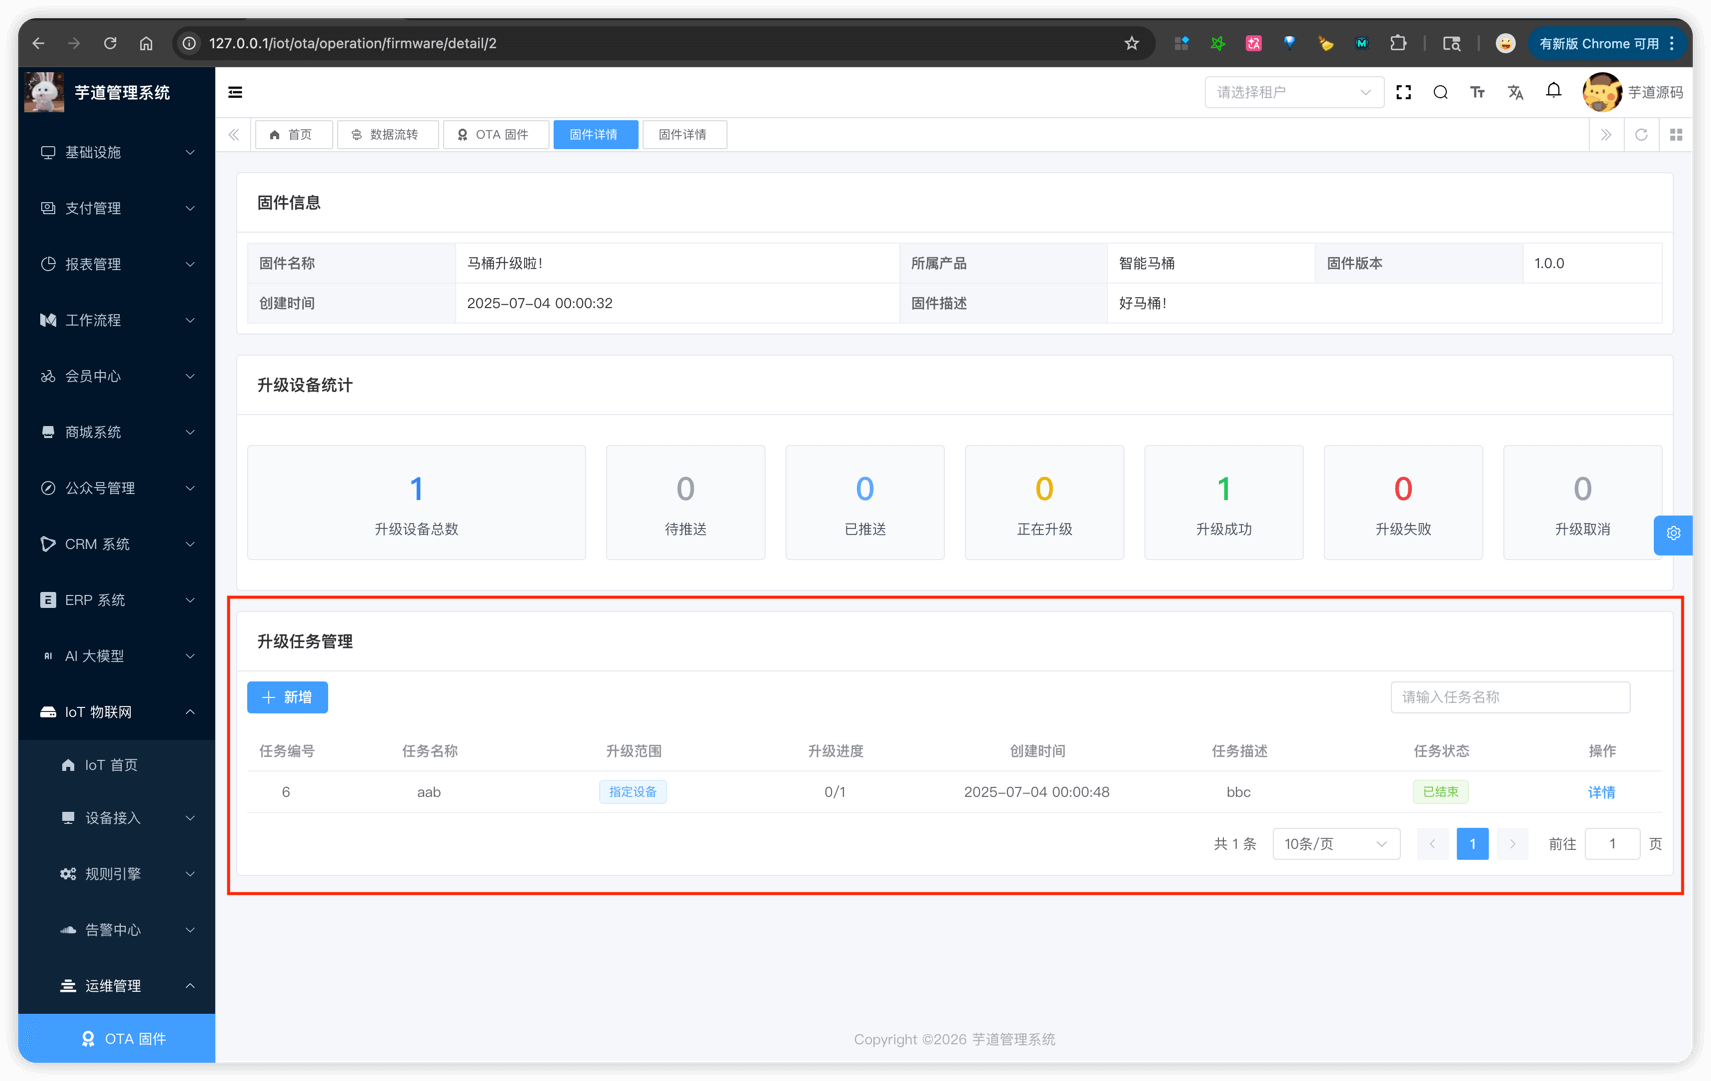Open IoT 首页 in the sidebar

[111, 765]
